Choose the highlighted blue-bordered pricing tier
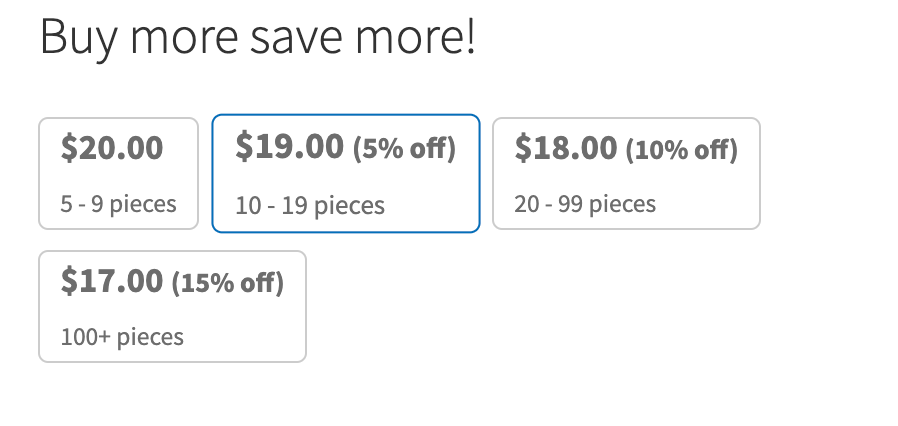This screenshot has height=426, width=898. (345, 173)
